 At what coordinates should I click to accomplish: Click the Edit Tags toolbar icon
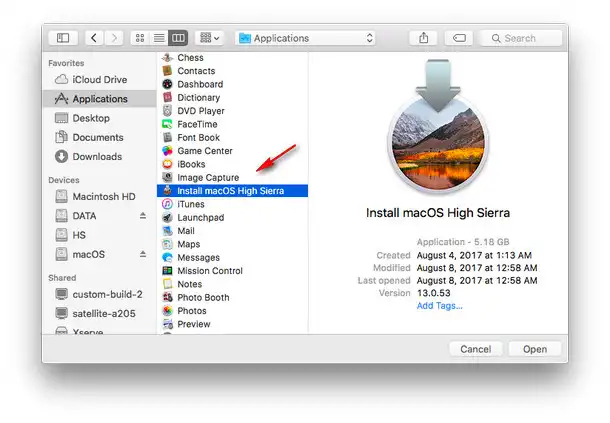(459, 38)
